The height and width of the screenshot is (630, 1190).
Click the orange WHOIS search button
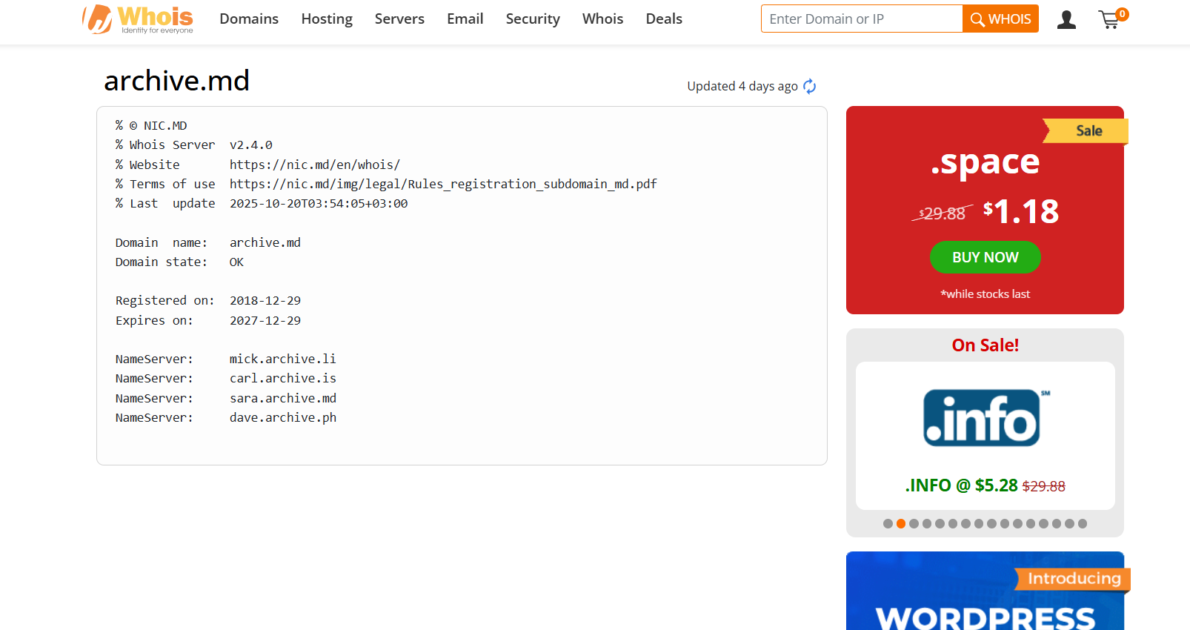coord(1000,19)
